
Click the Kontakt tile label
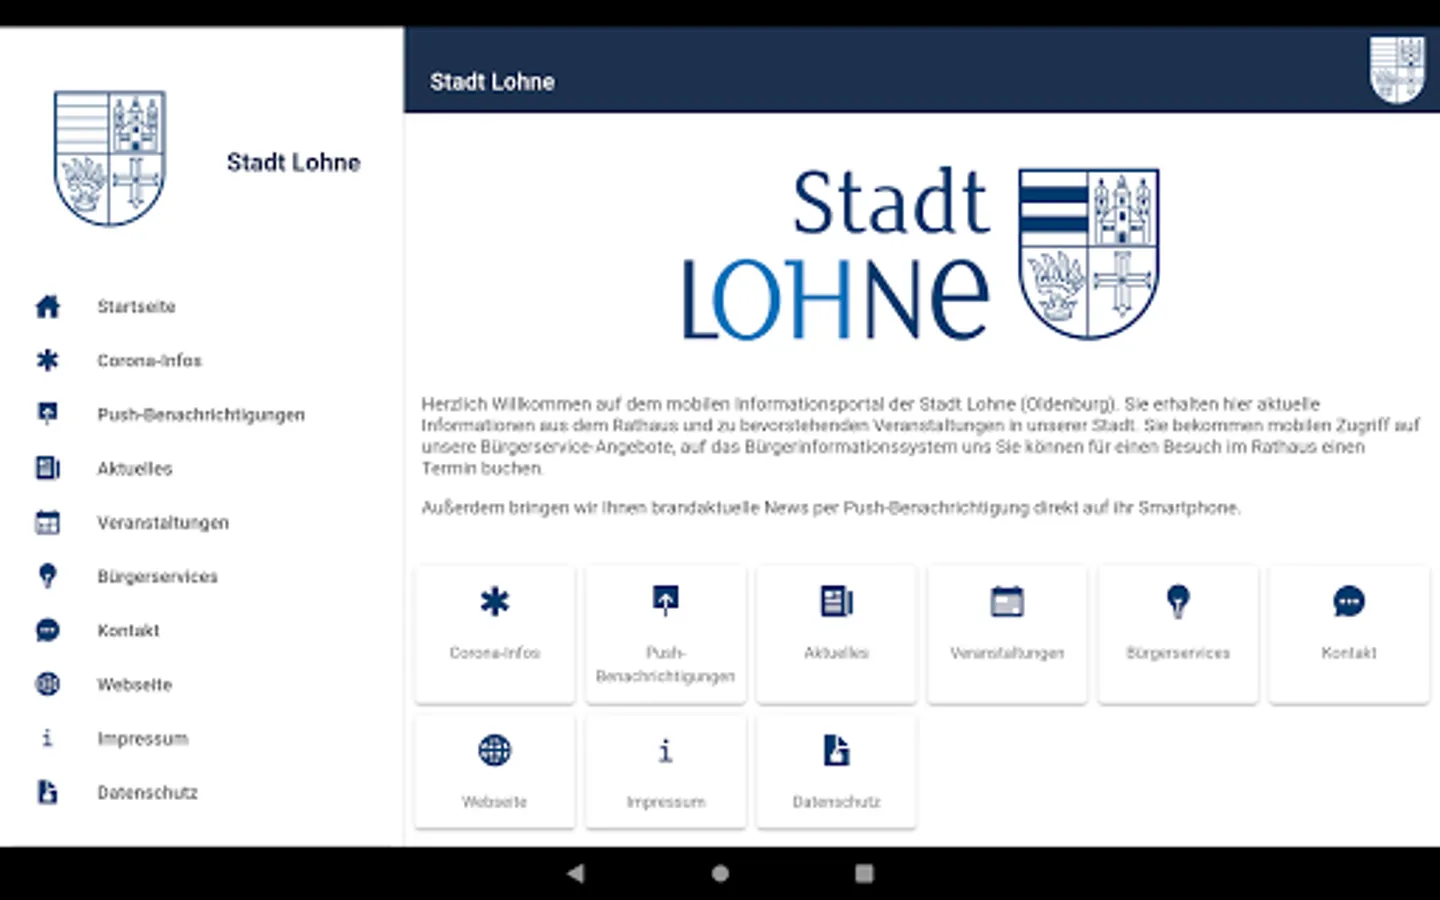(1349, 653)
